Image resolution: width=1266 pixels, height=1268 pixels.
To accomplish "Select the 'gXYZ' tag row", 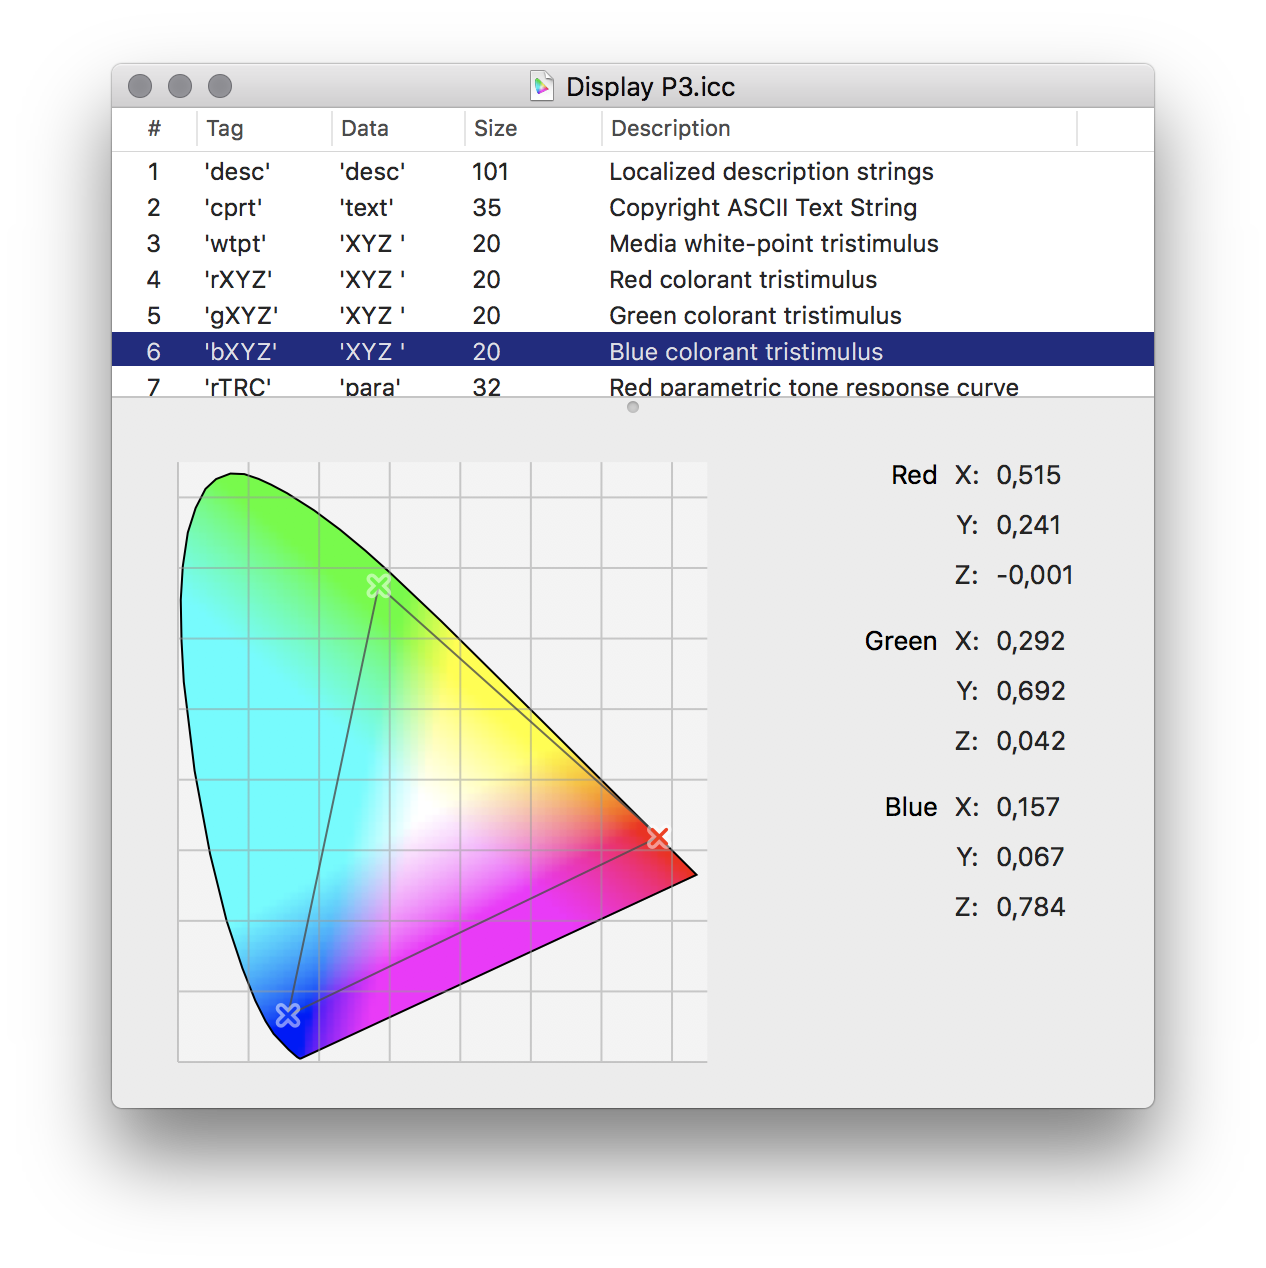I will tap(633, 316).
